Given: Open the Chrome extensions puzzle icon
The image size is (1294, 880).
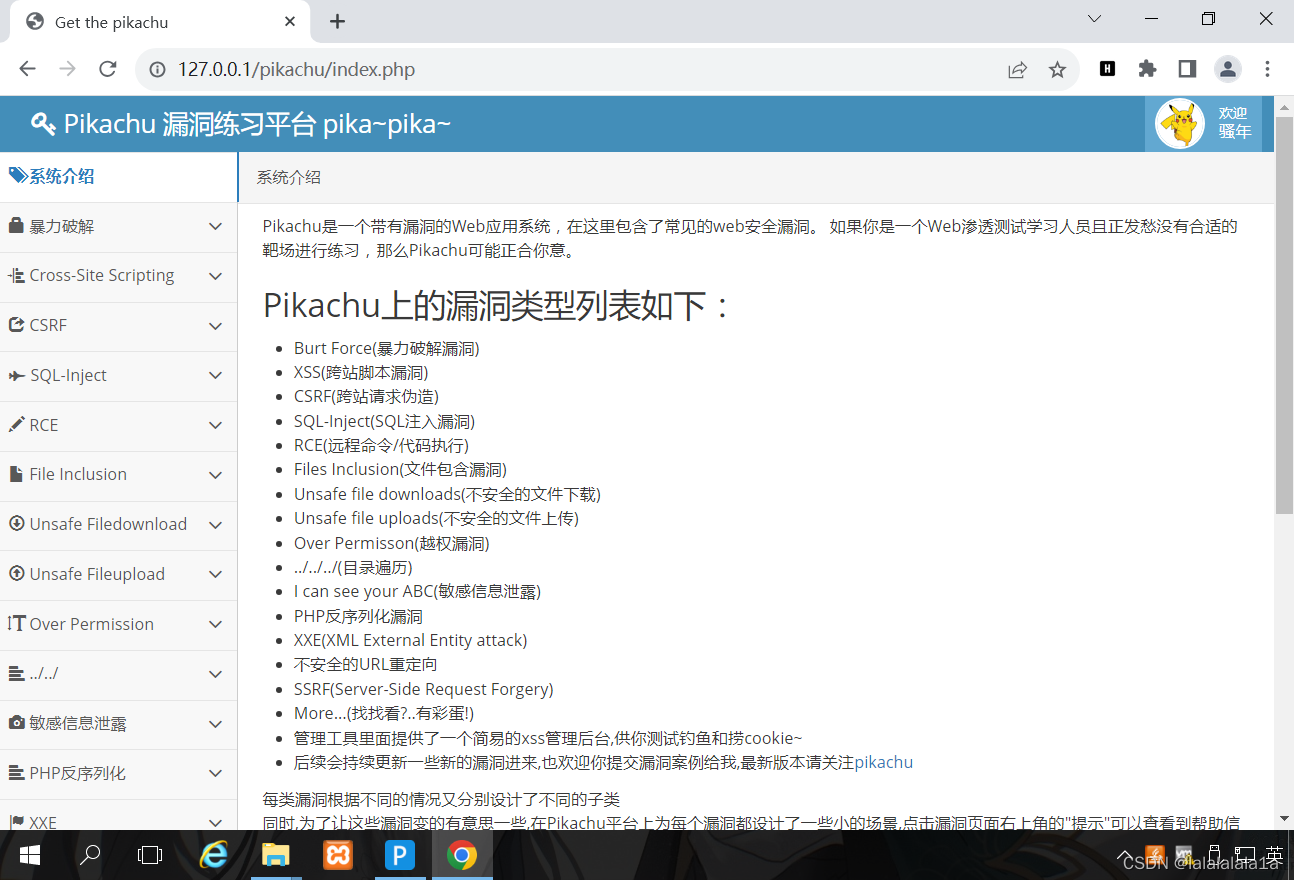Looking at the screenshot, I should click(x=1147, y=69).
